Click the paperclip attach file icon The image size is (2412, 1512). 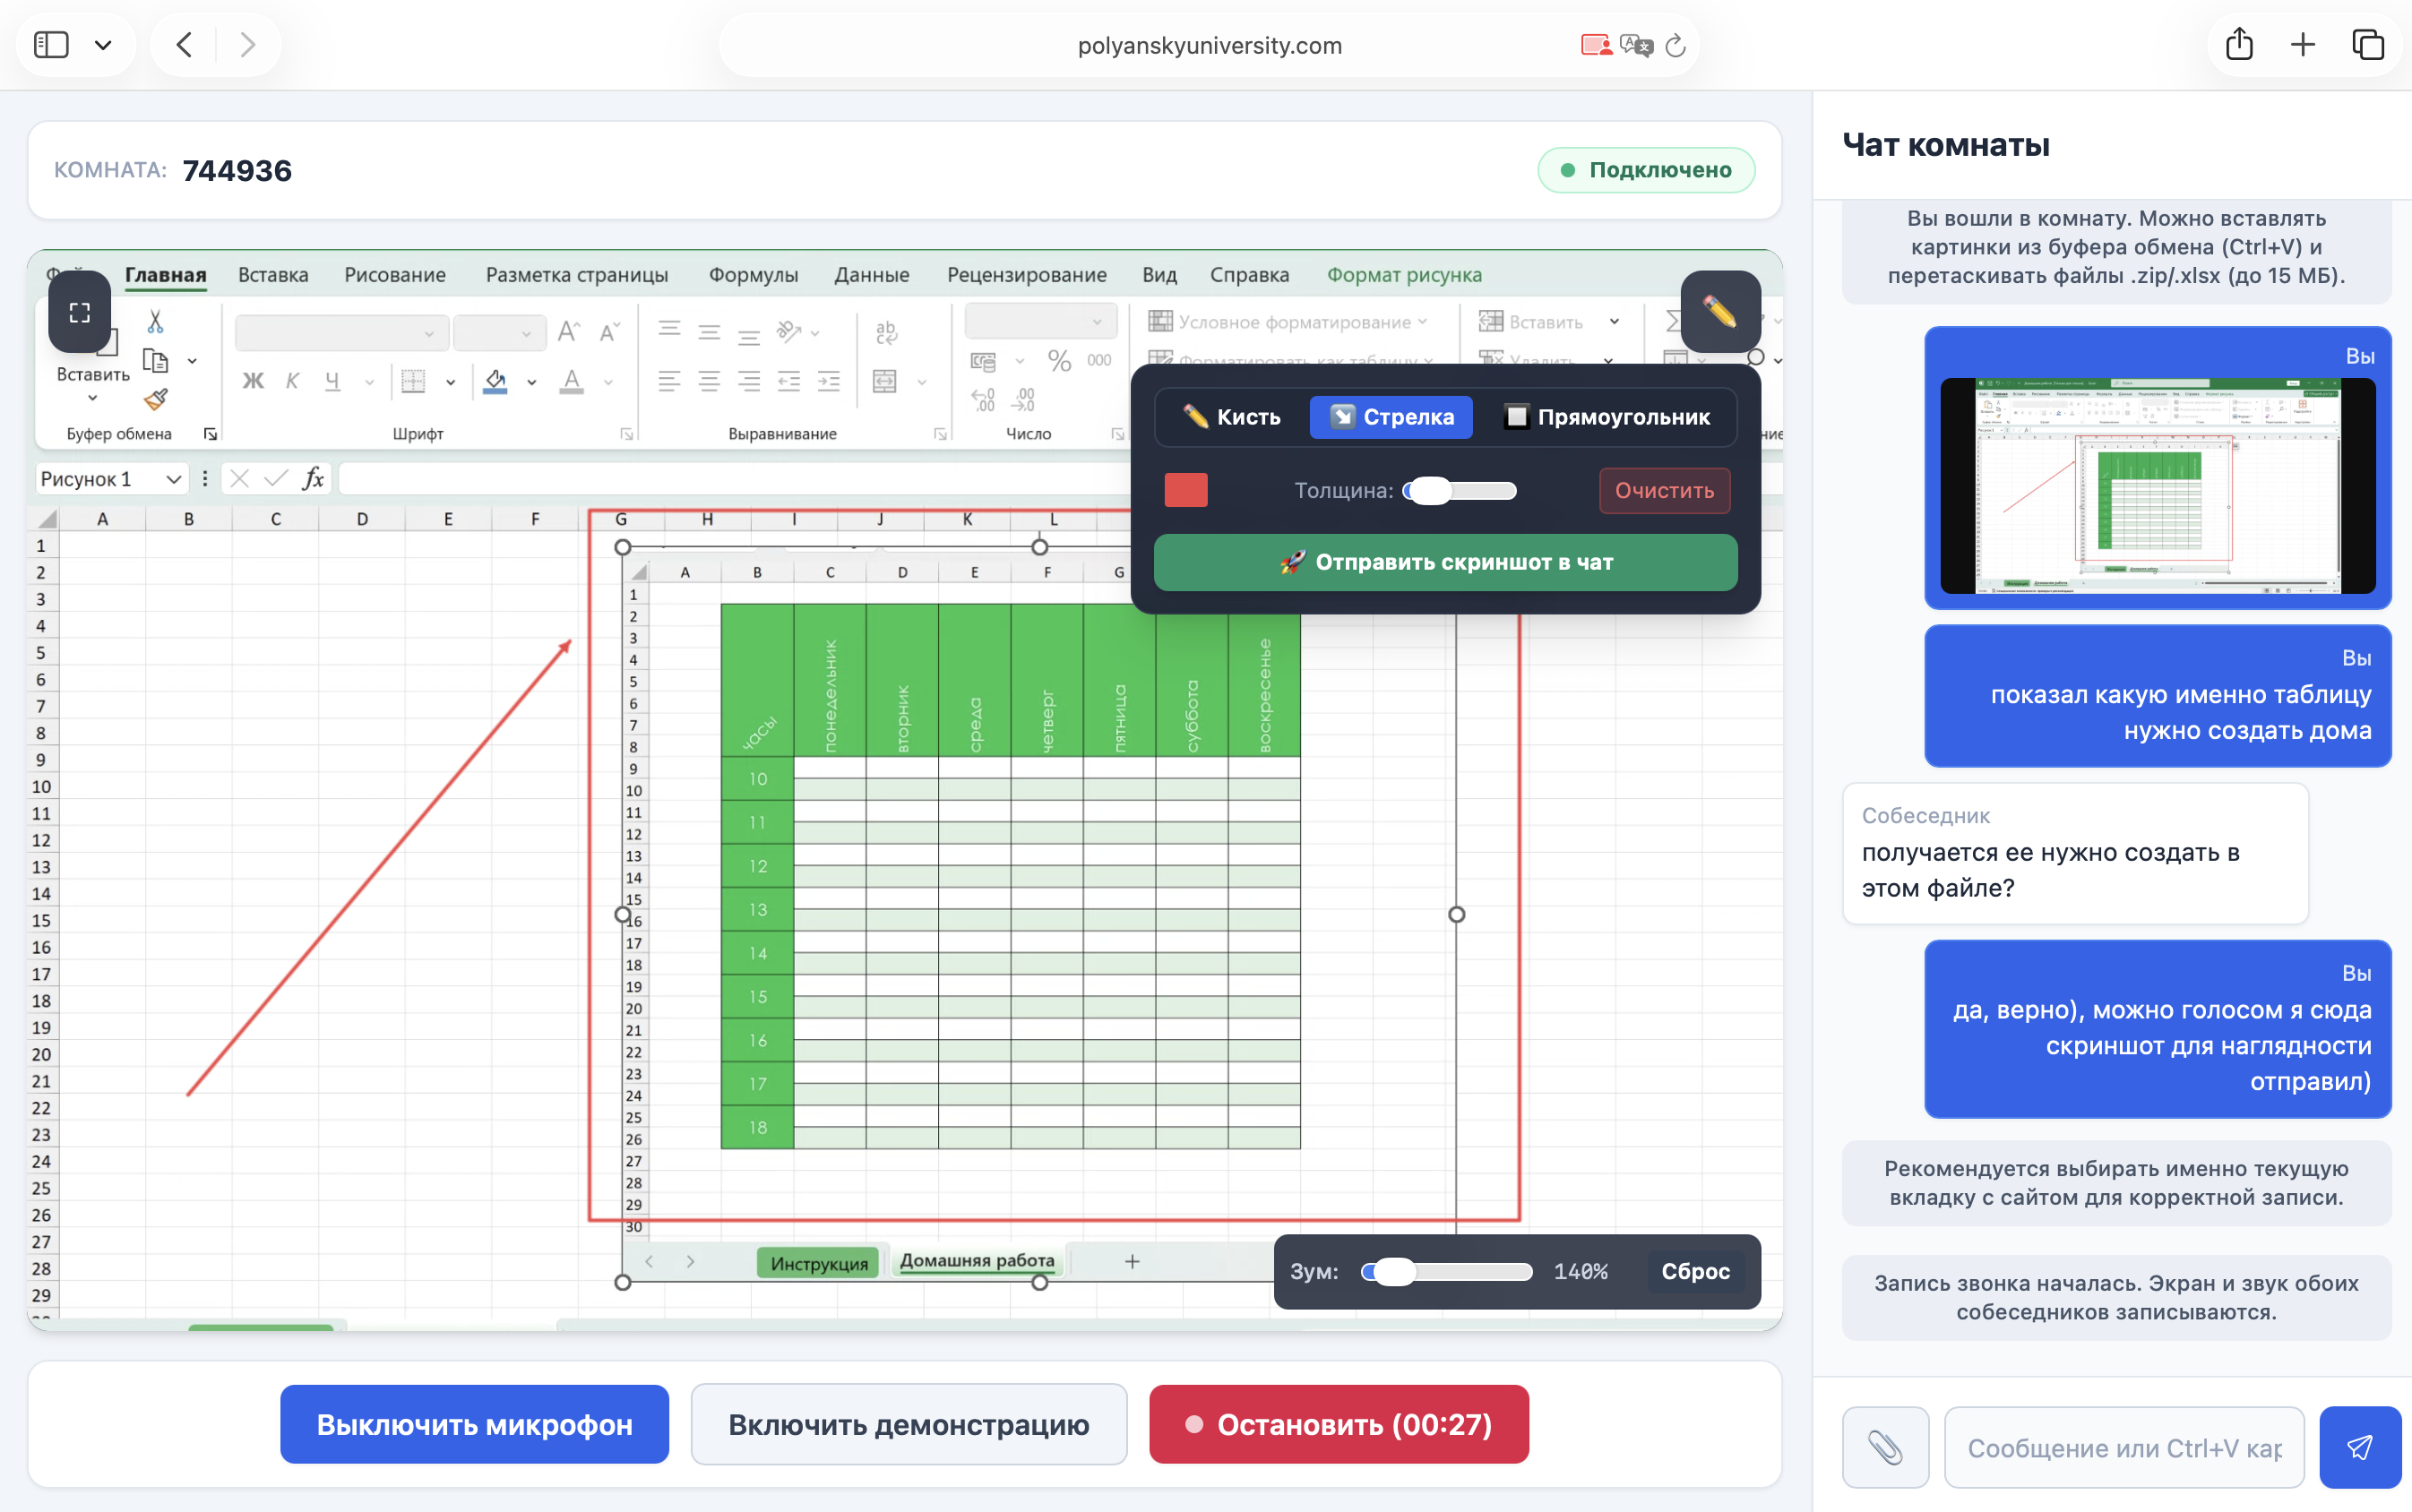pos(1885,1447)
